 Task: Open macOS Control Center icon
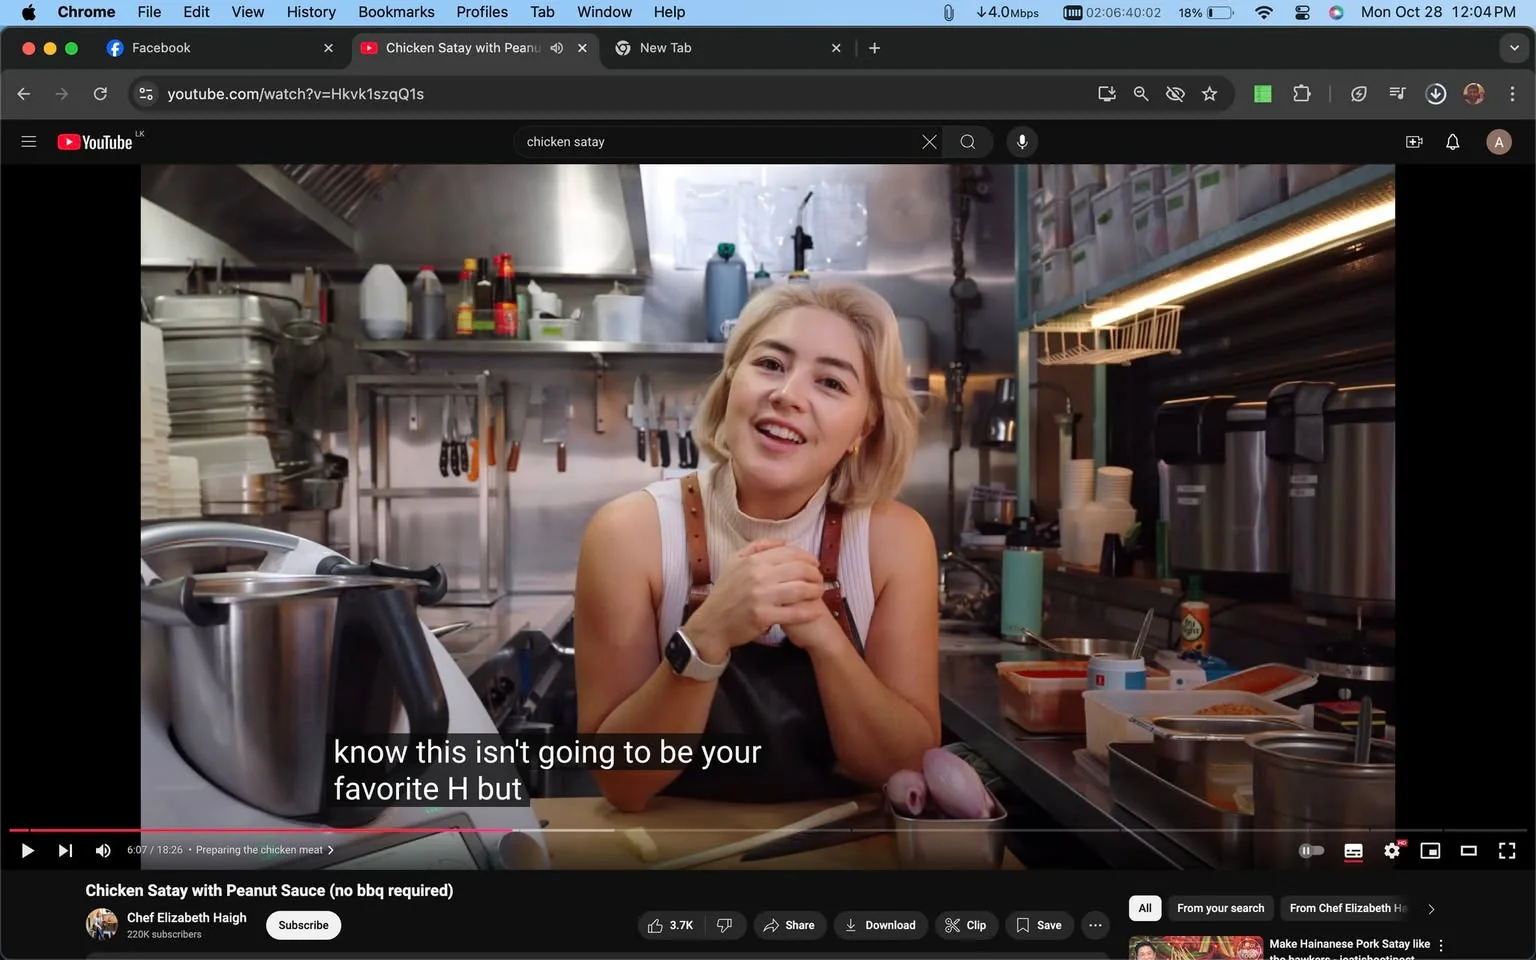coord(1302,12)
